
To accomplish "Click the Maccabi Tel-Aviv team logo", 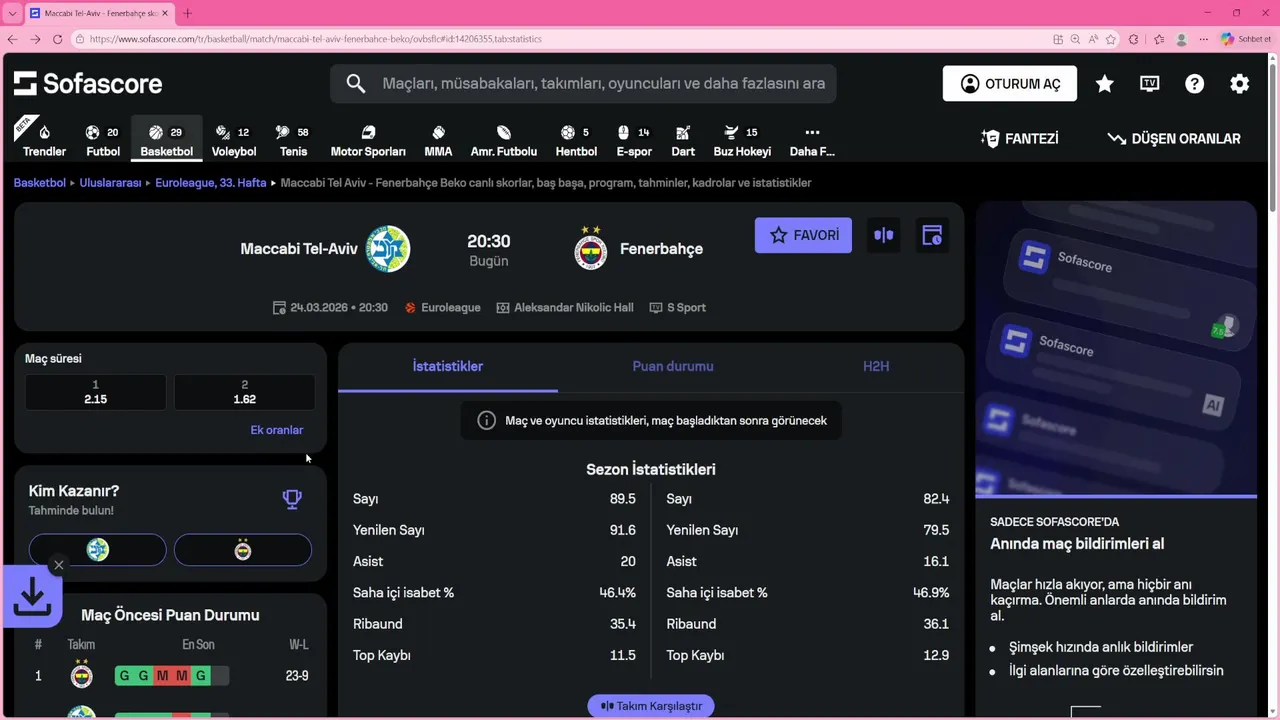I will (388, 249).
